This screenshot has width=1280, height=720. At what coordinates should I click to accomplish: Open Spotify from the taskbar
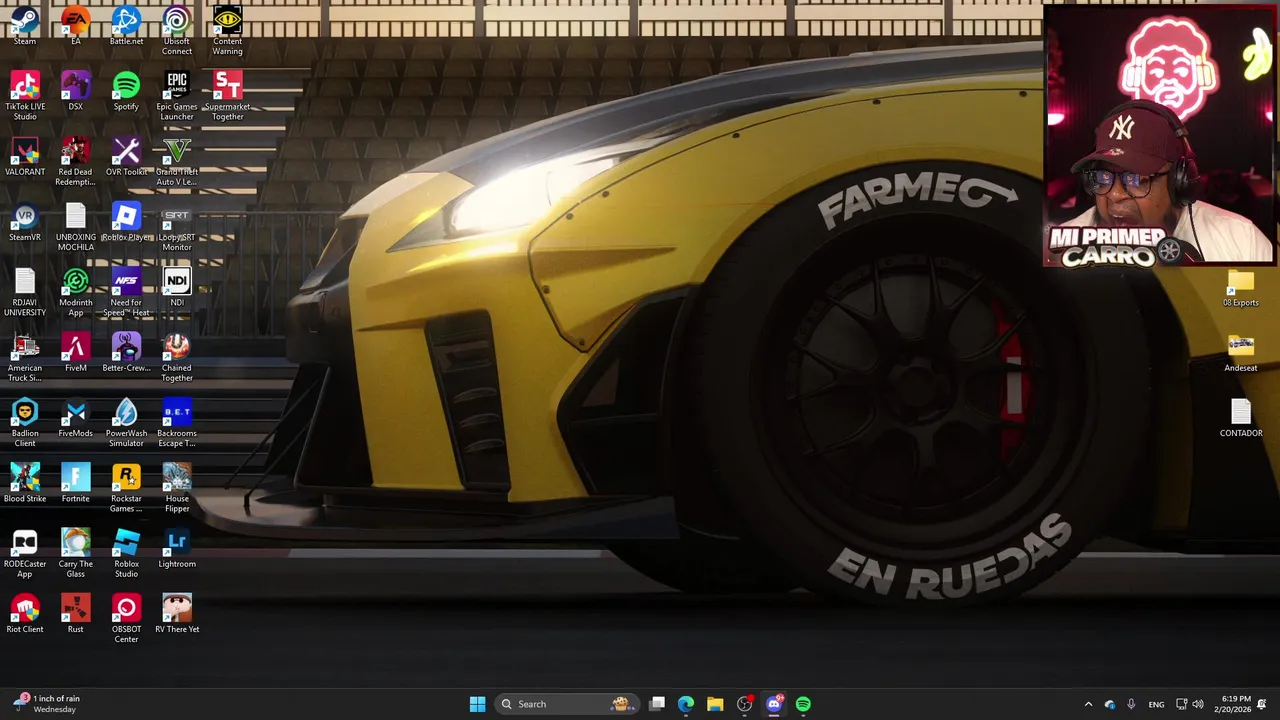point(803,704)
